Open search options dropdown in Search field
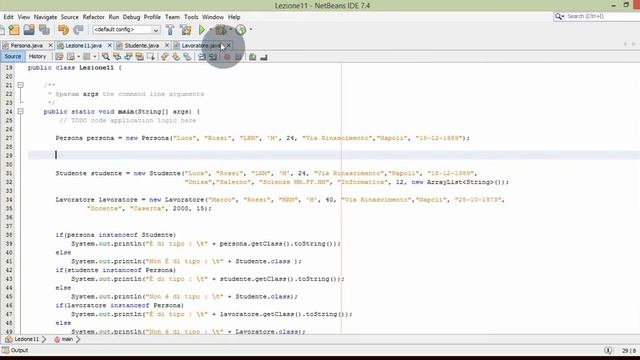640x360 pixels. coord(559,16)
